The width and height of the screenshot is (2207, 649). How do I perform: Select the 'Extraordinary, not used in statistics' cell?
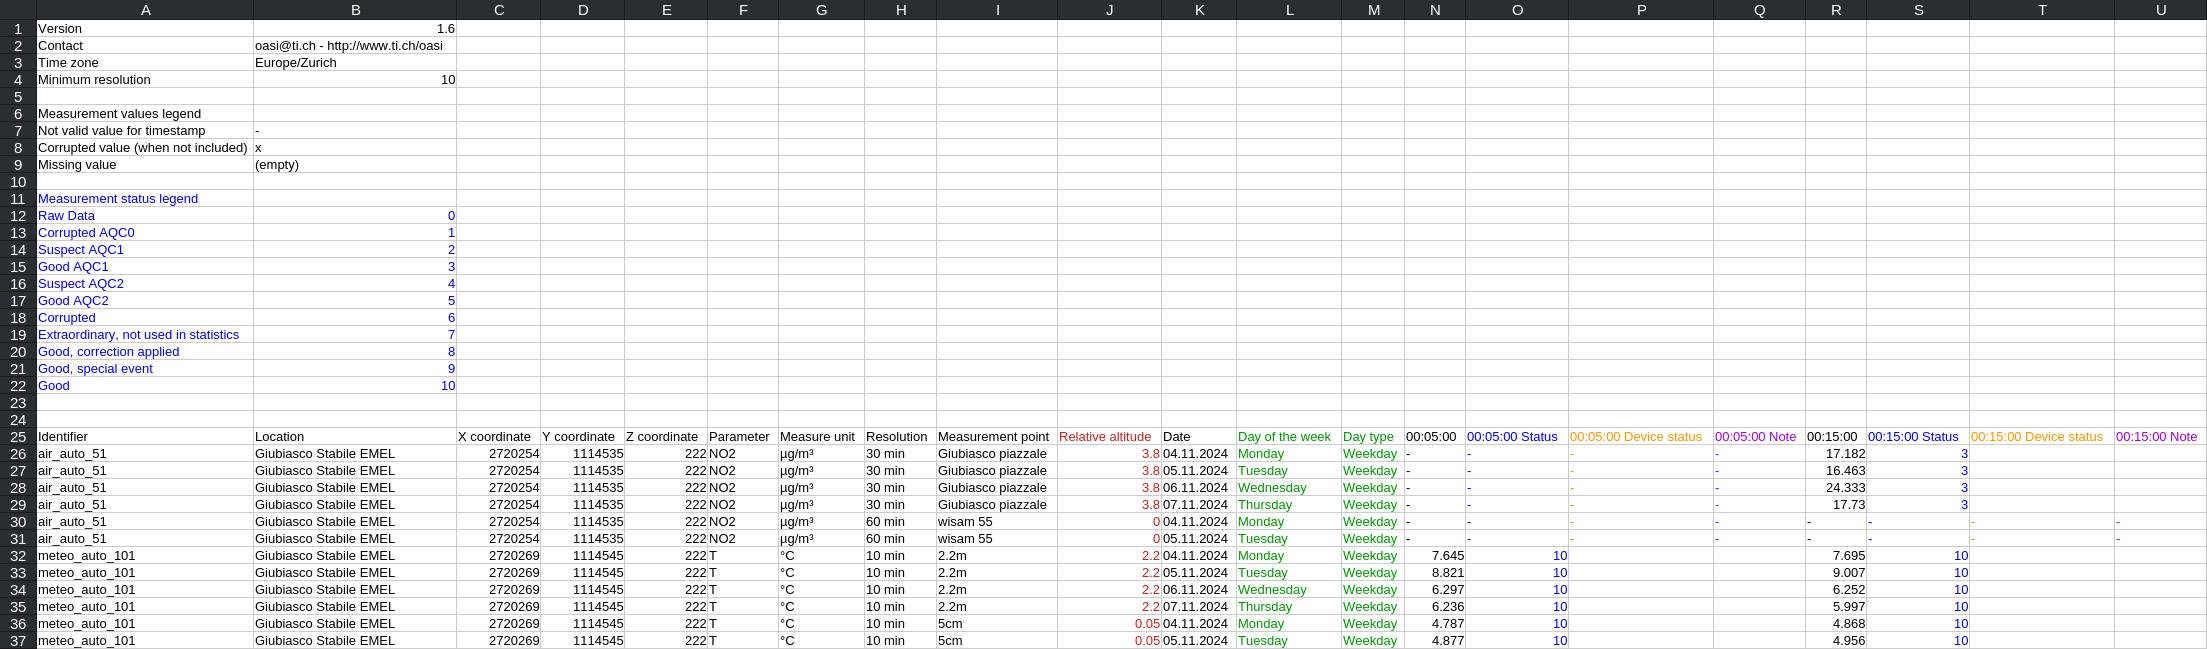tap(144, 335)
